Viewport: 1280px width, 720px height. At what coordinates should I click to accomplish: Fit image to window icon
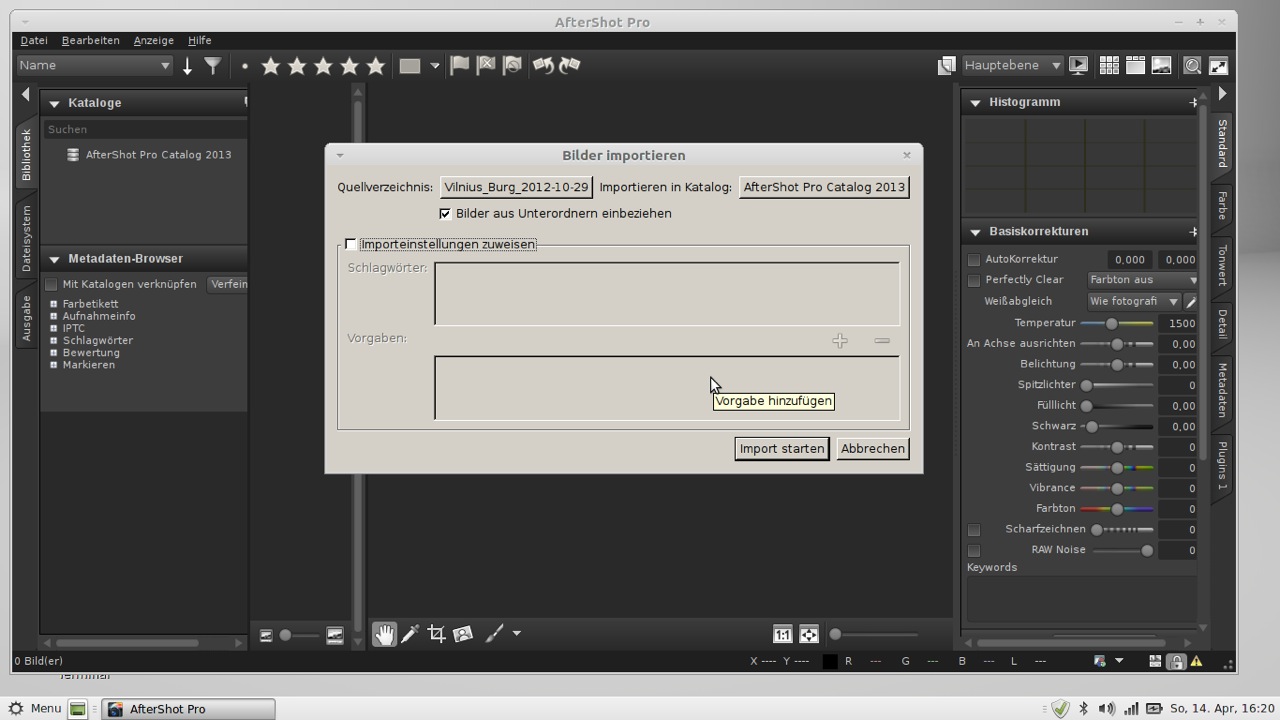pyautogui.click(x=808, y=634)
